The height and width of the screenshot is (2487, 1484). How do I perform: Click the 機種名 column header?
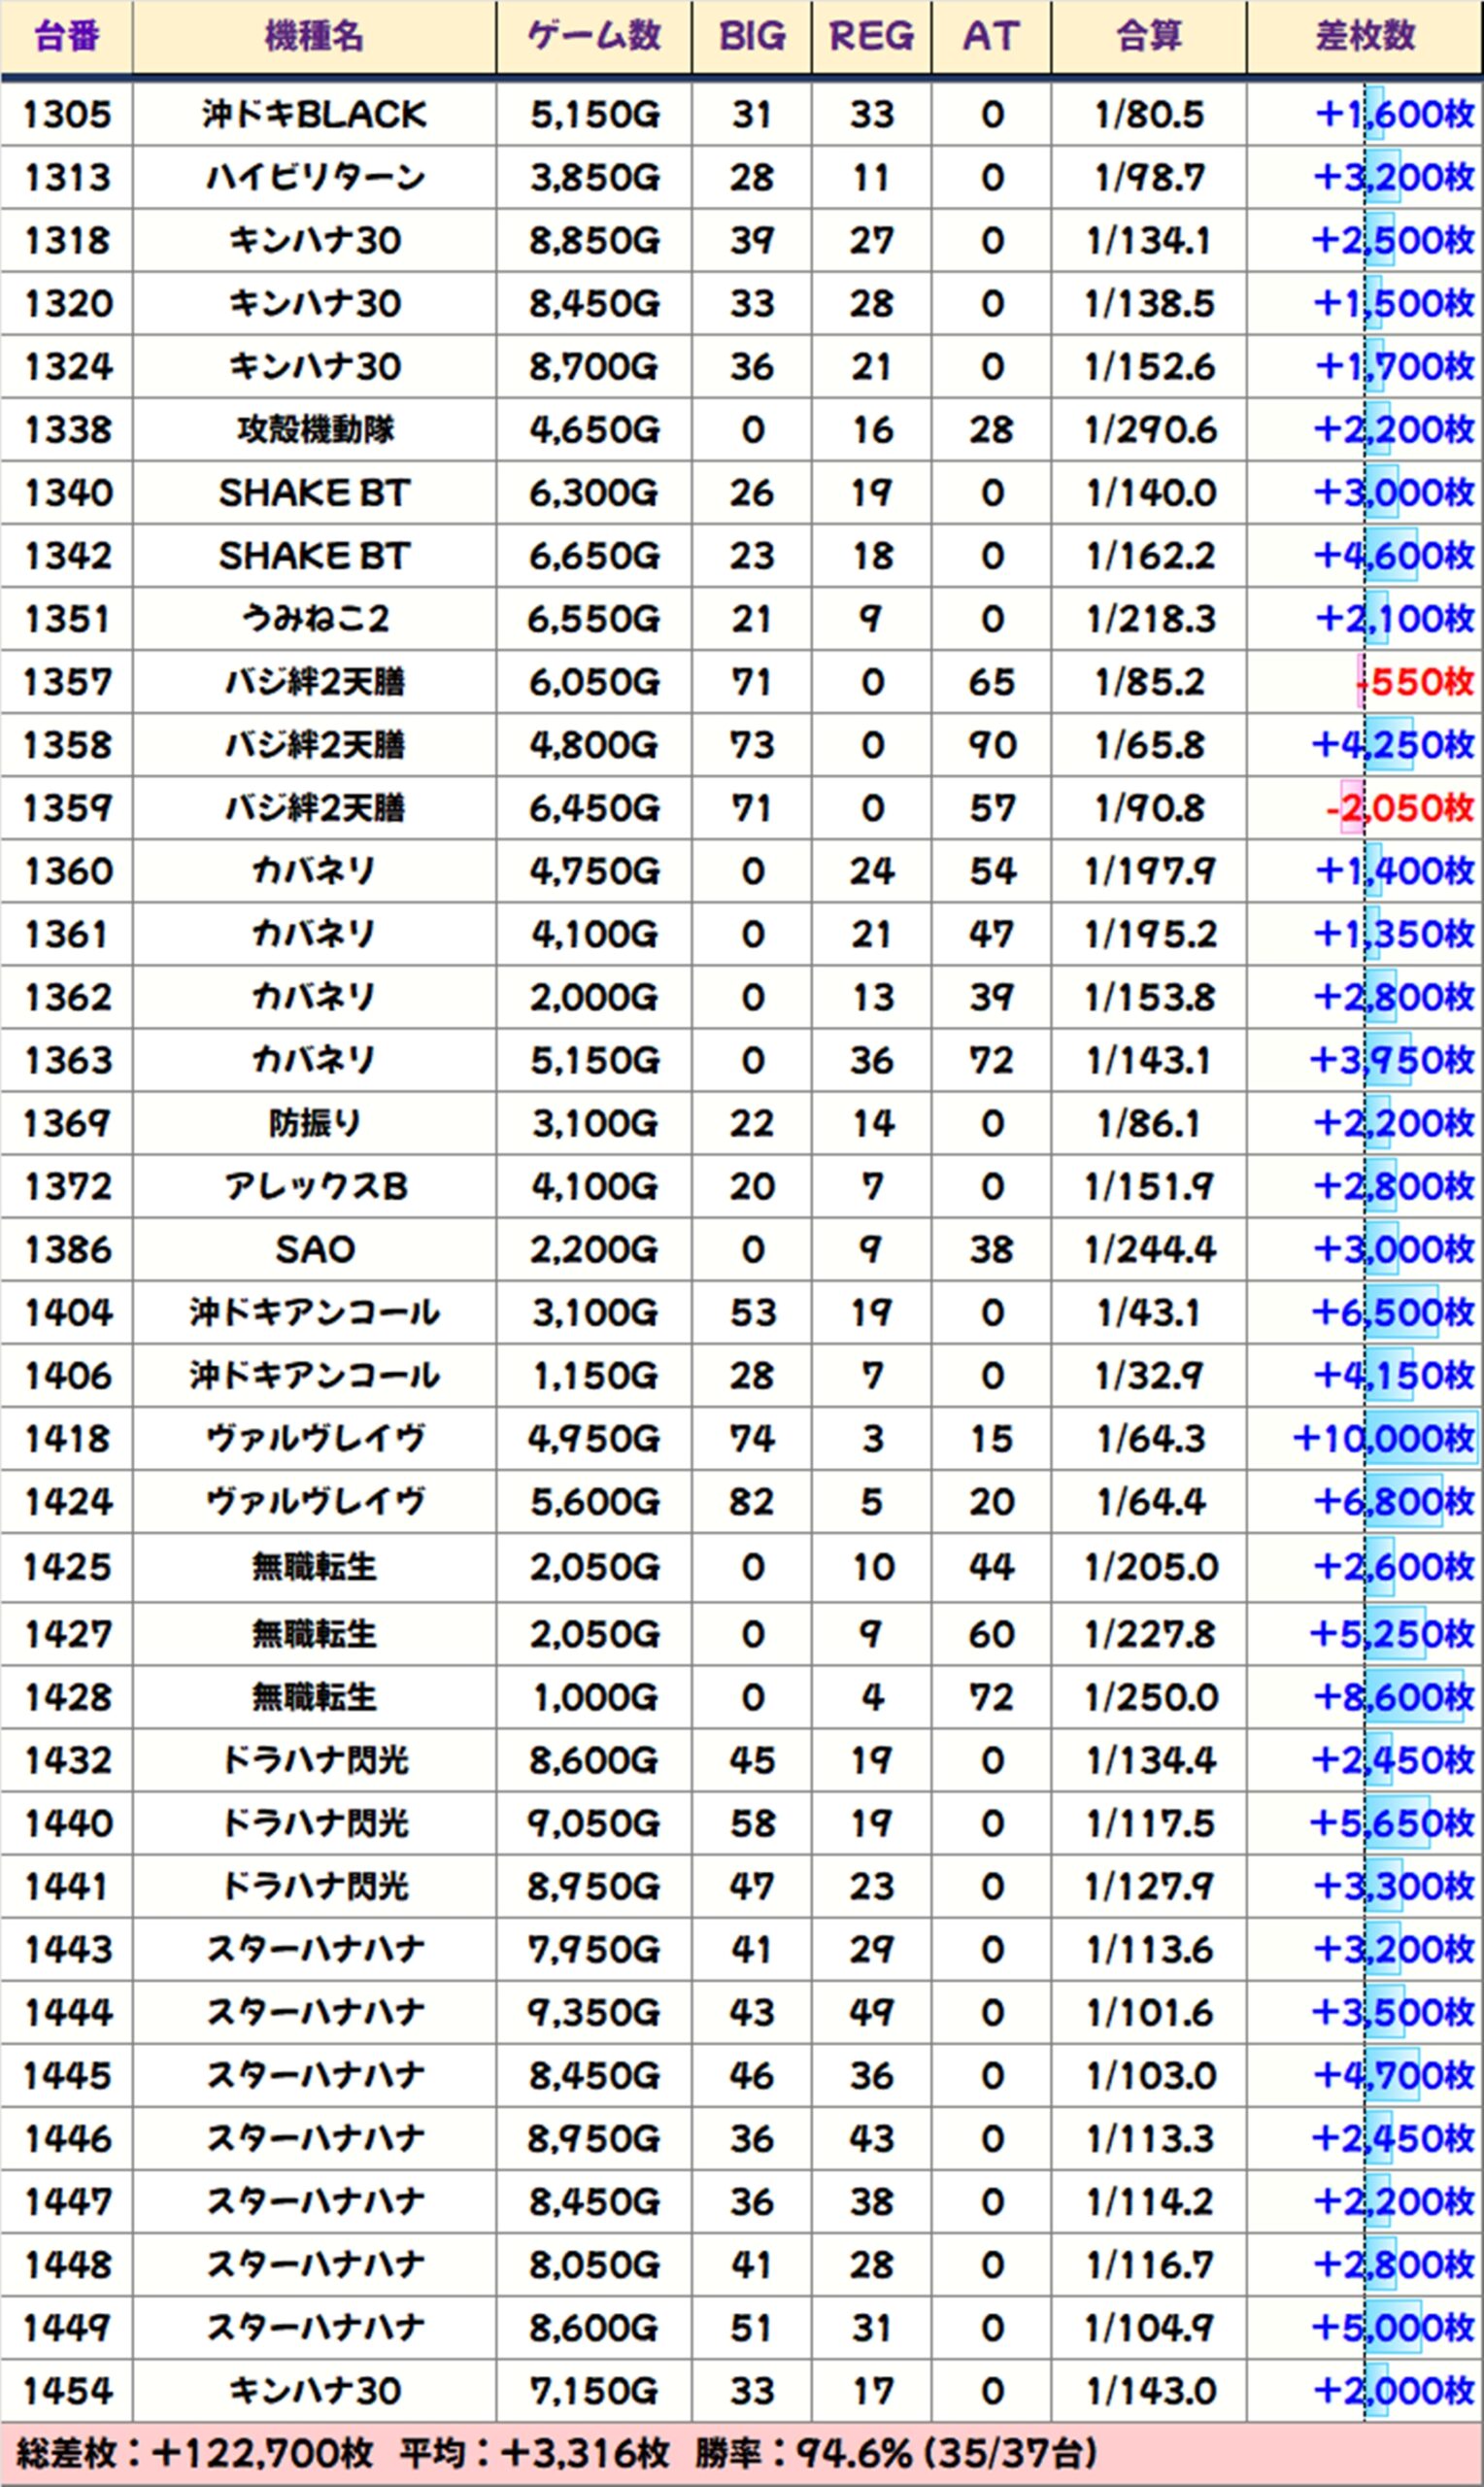314,37
